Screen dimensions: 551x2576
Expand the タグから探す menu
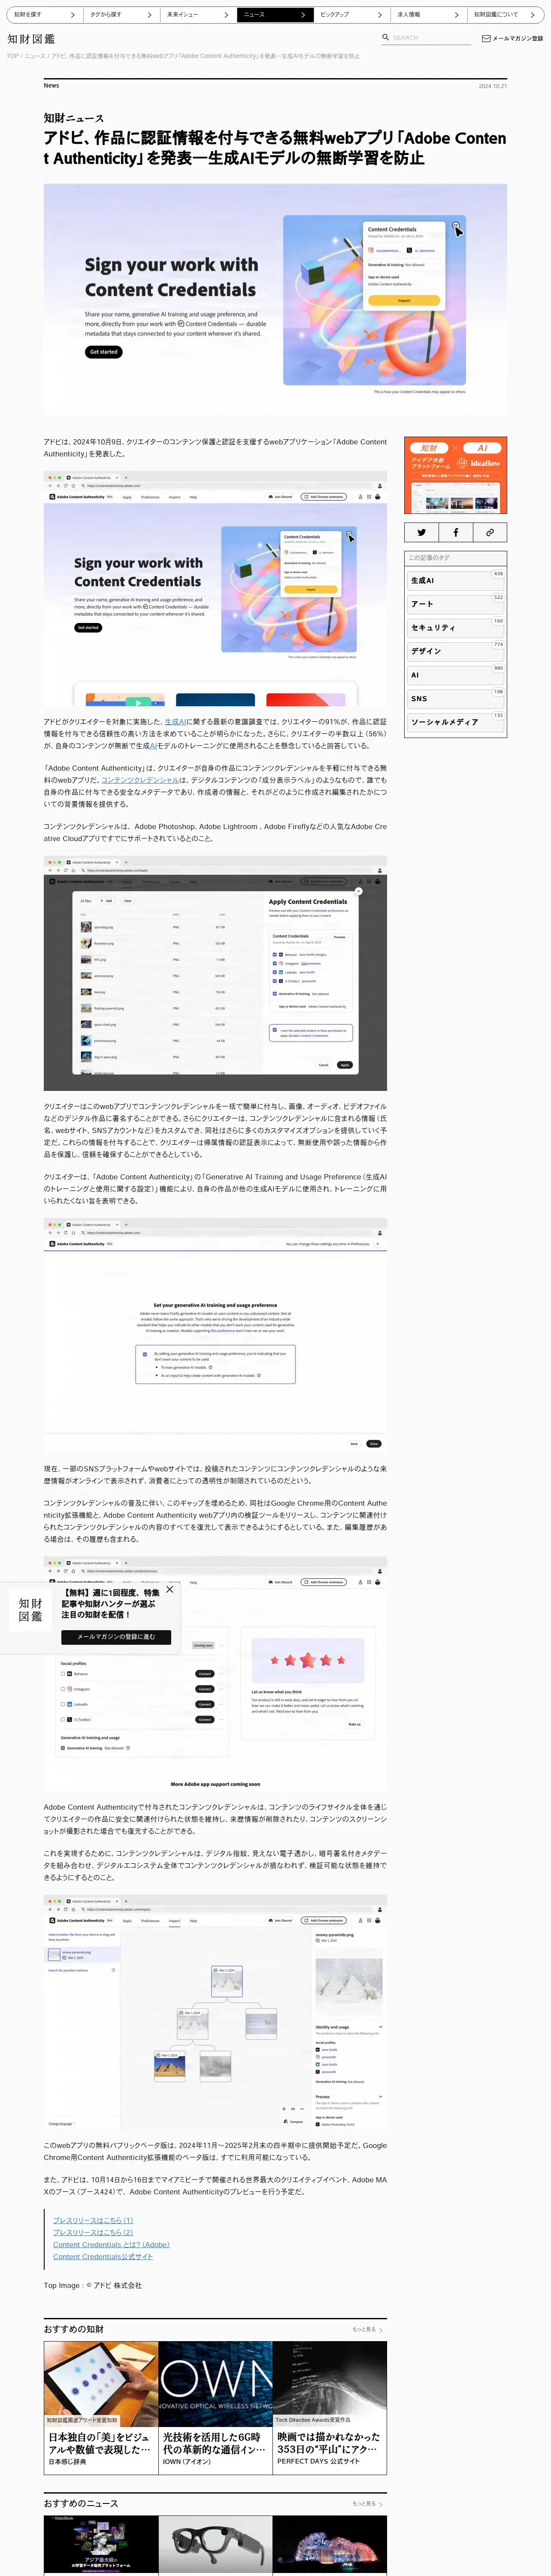117,15
